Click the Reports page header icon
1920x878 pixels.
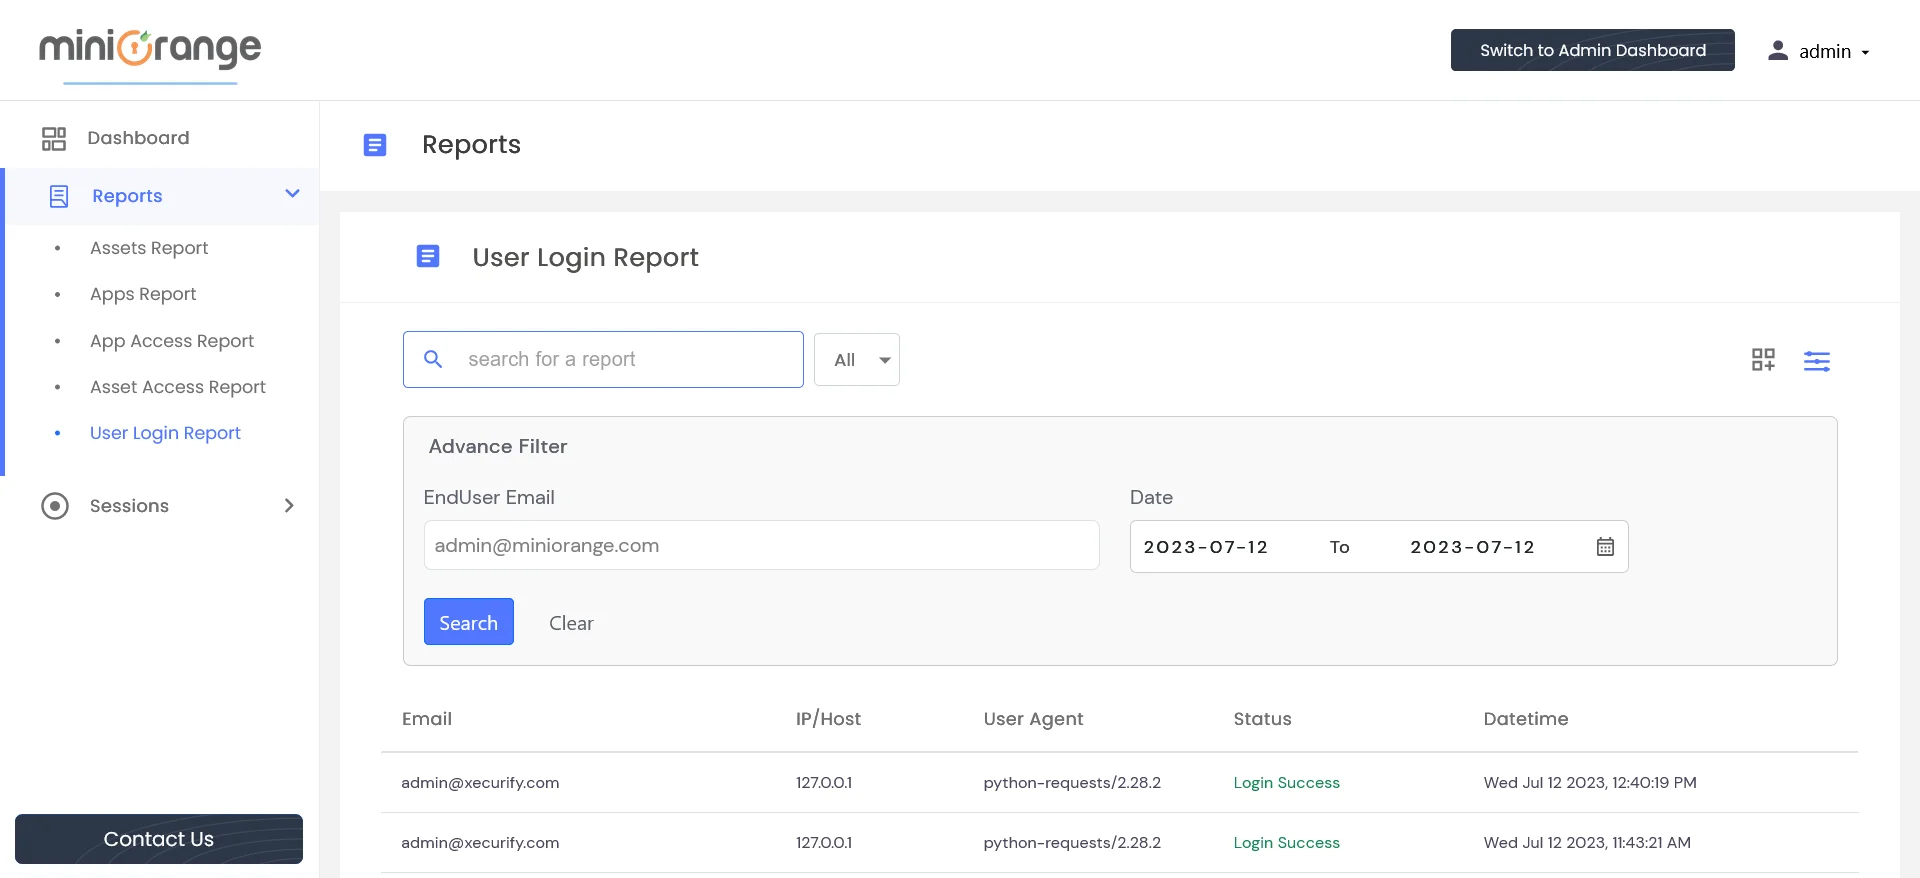375,145
